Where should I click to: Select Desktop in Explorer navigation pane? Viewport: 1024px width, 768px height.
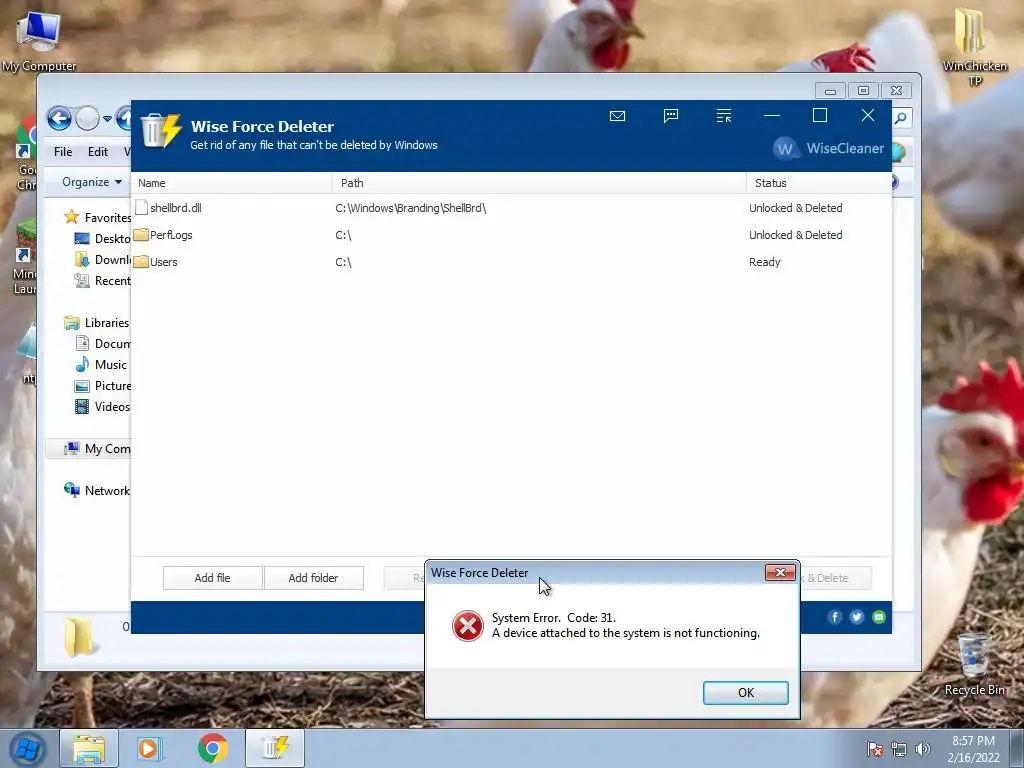103,238
